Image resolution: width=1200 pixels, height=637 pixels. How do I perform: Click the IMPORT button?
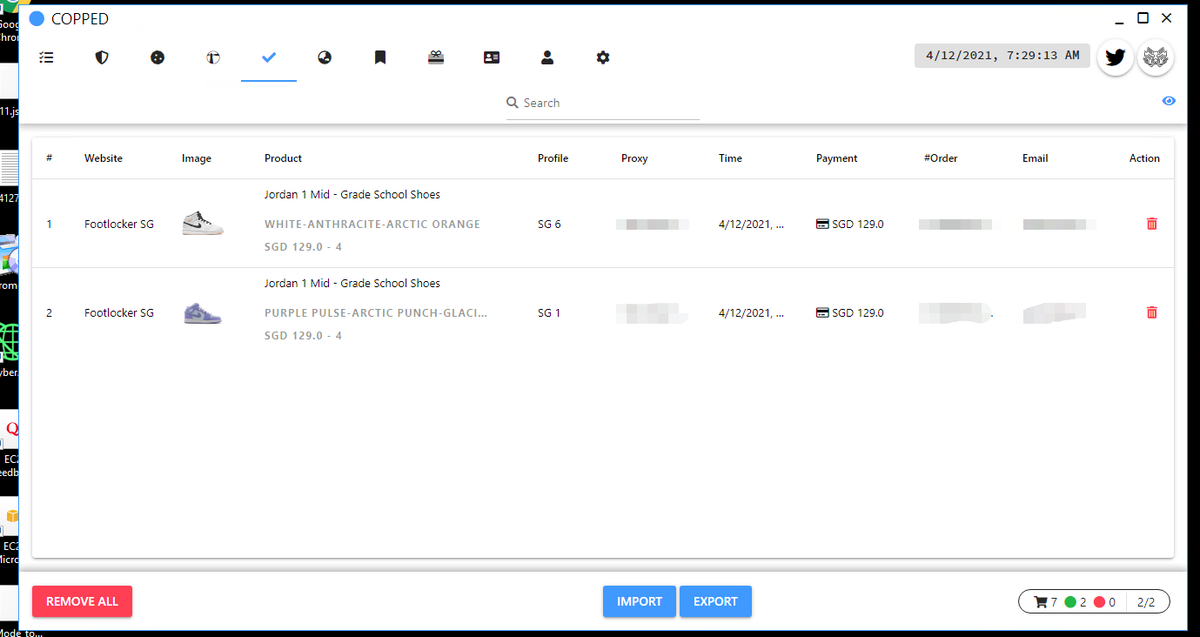point(639,601)
